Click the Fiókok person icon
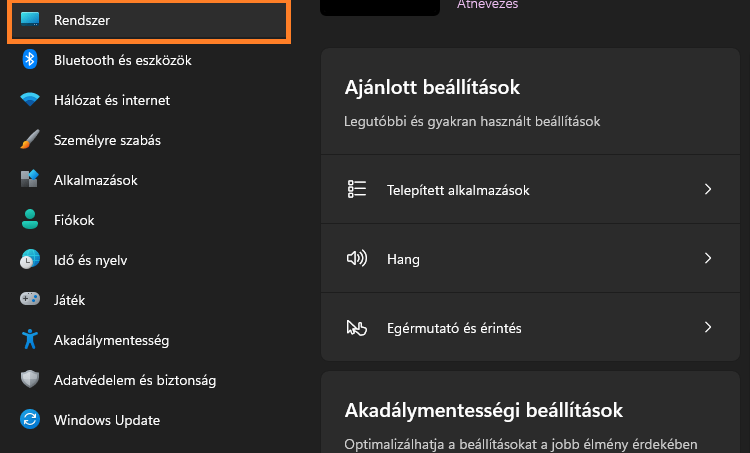 [x=30, y=220]
